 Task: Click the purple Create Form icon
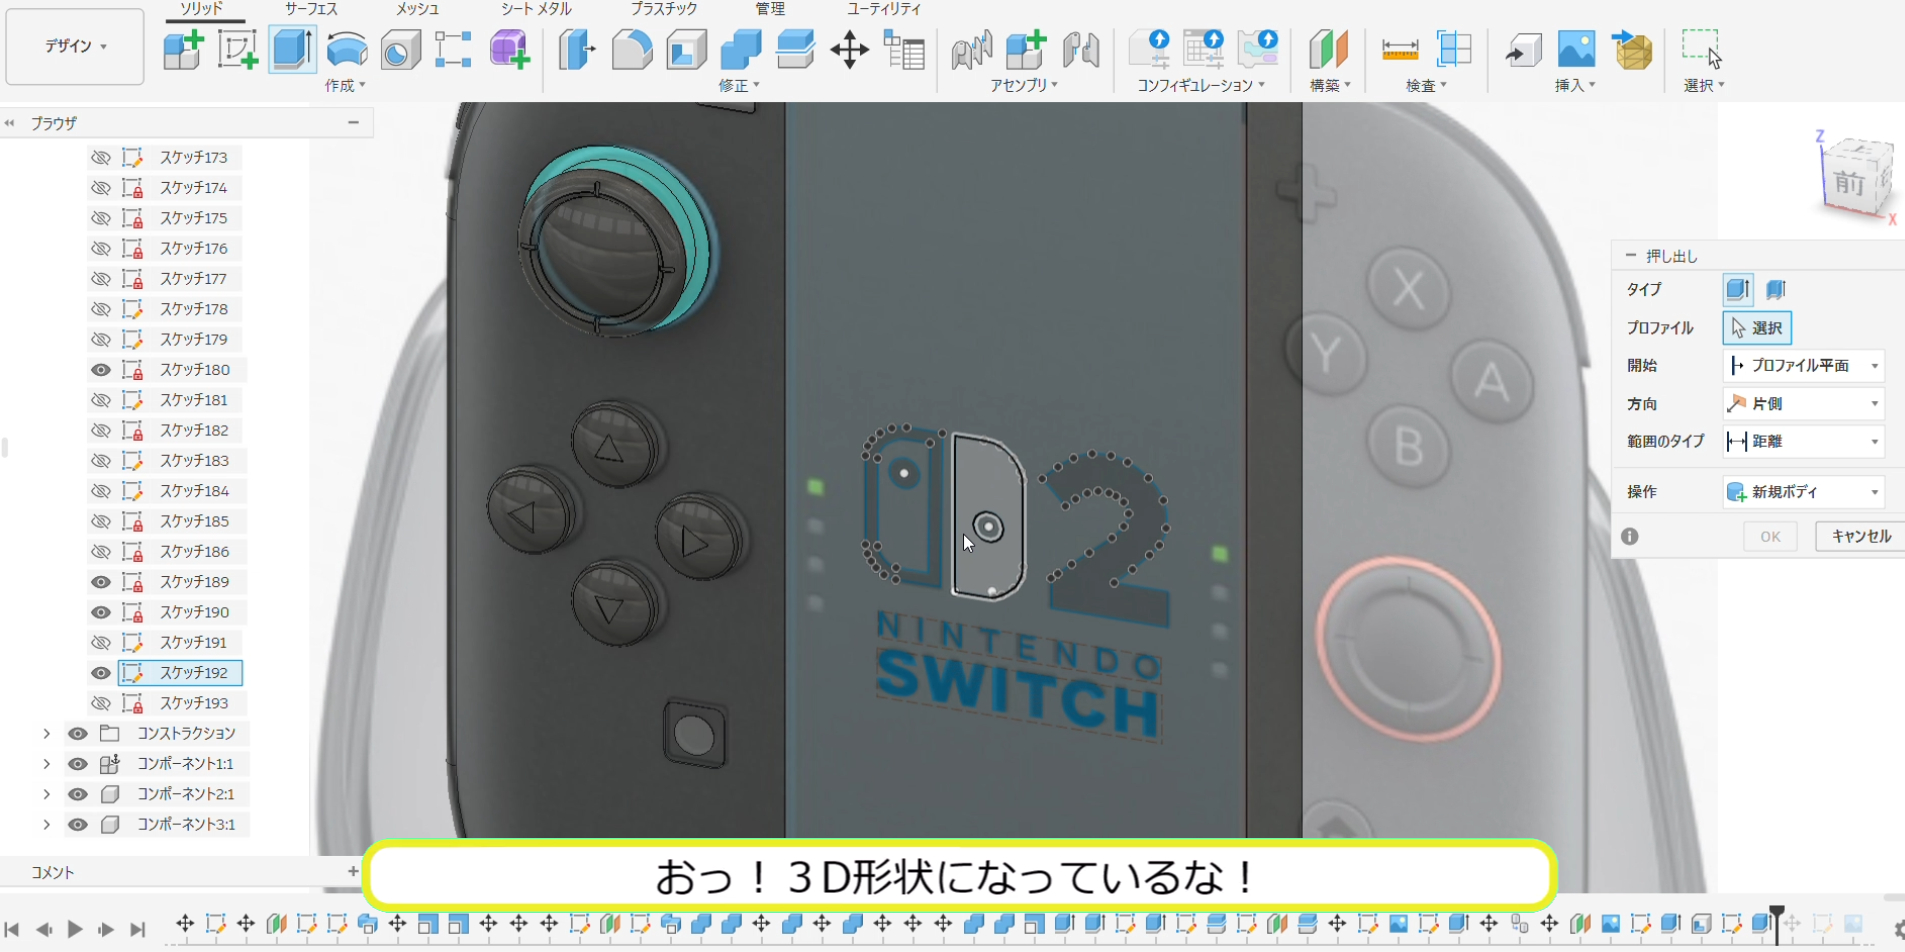click(x=509, y=49)
